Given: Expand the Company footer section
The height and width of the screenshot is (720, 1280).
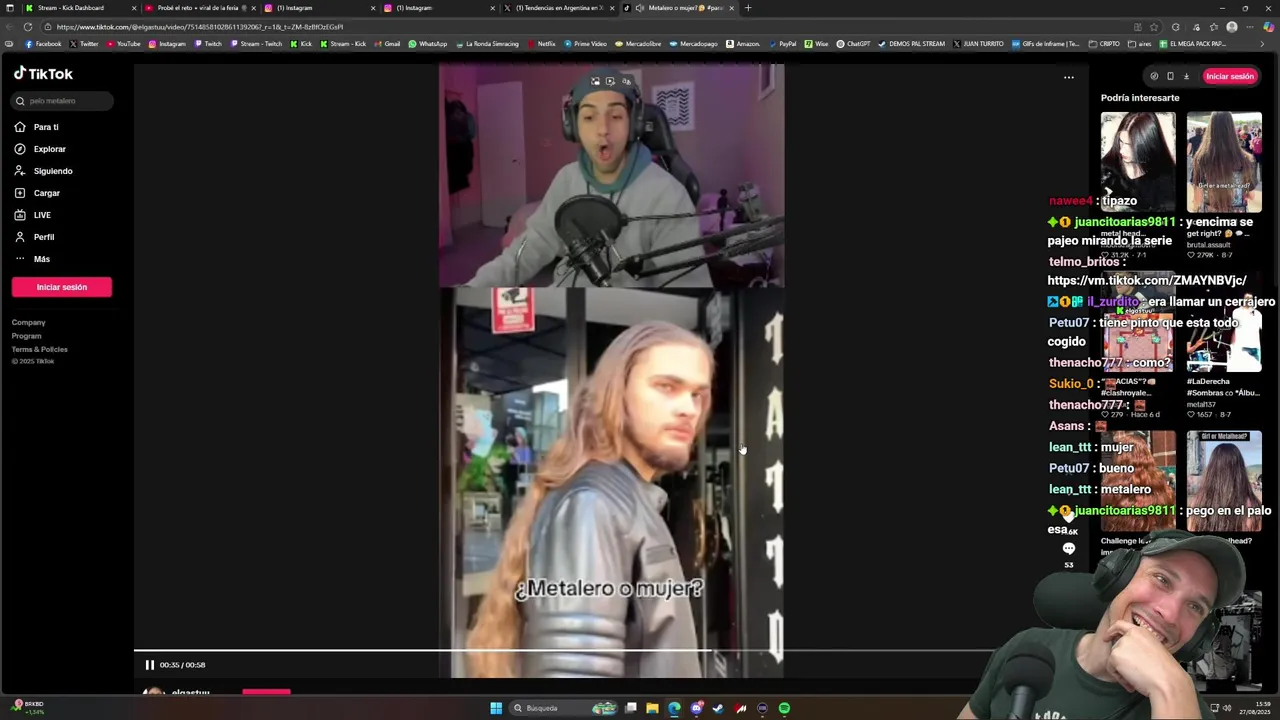Looking at the screenshot, I should pos(29,322).
